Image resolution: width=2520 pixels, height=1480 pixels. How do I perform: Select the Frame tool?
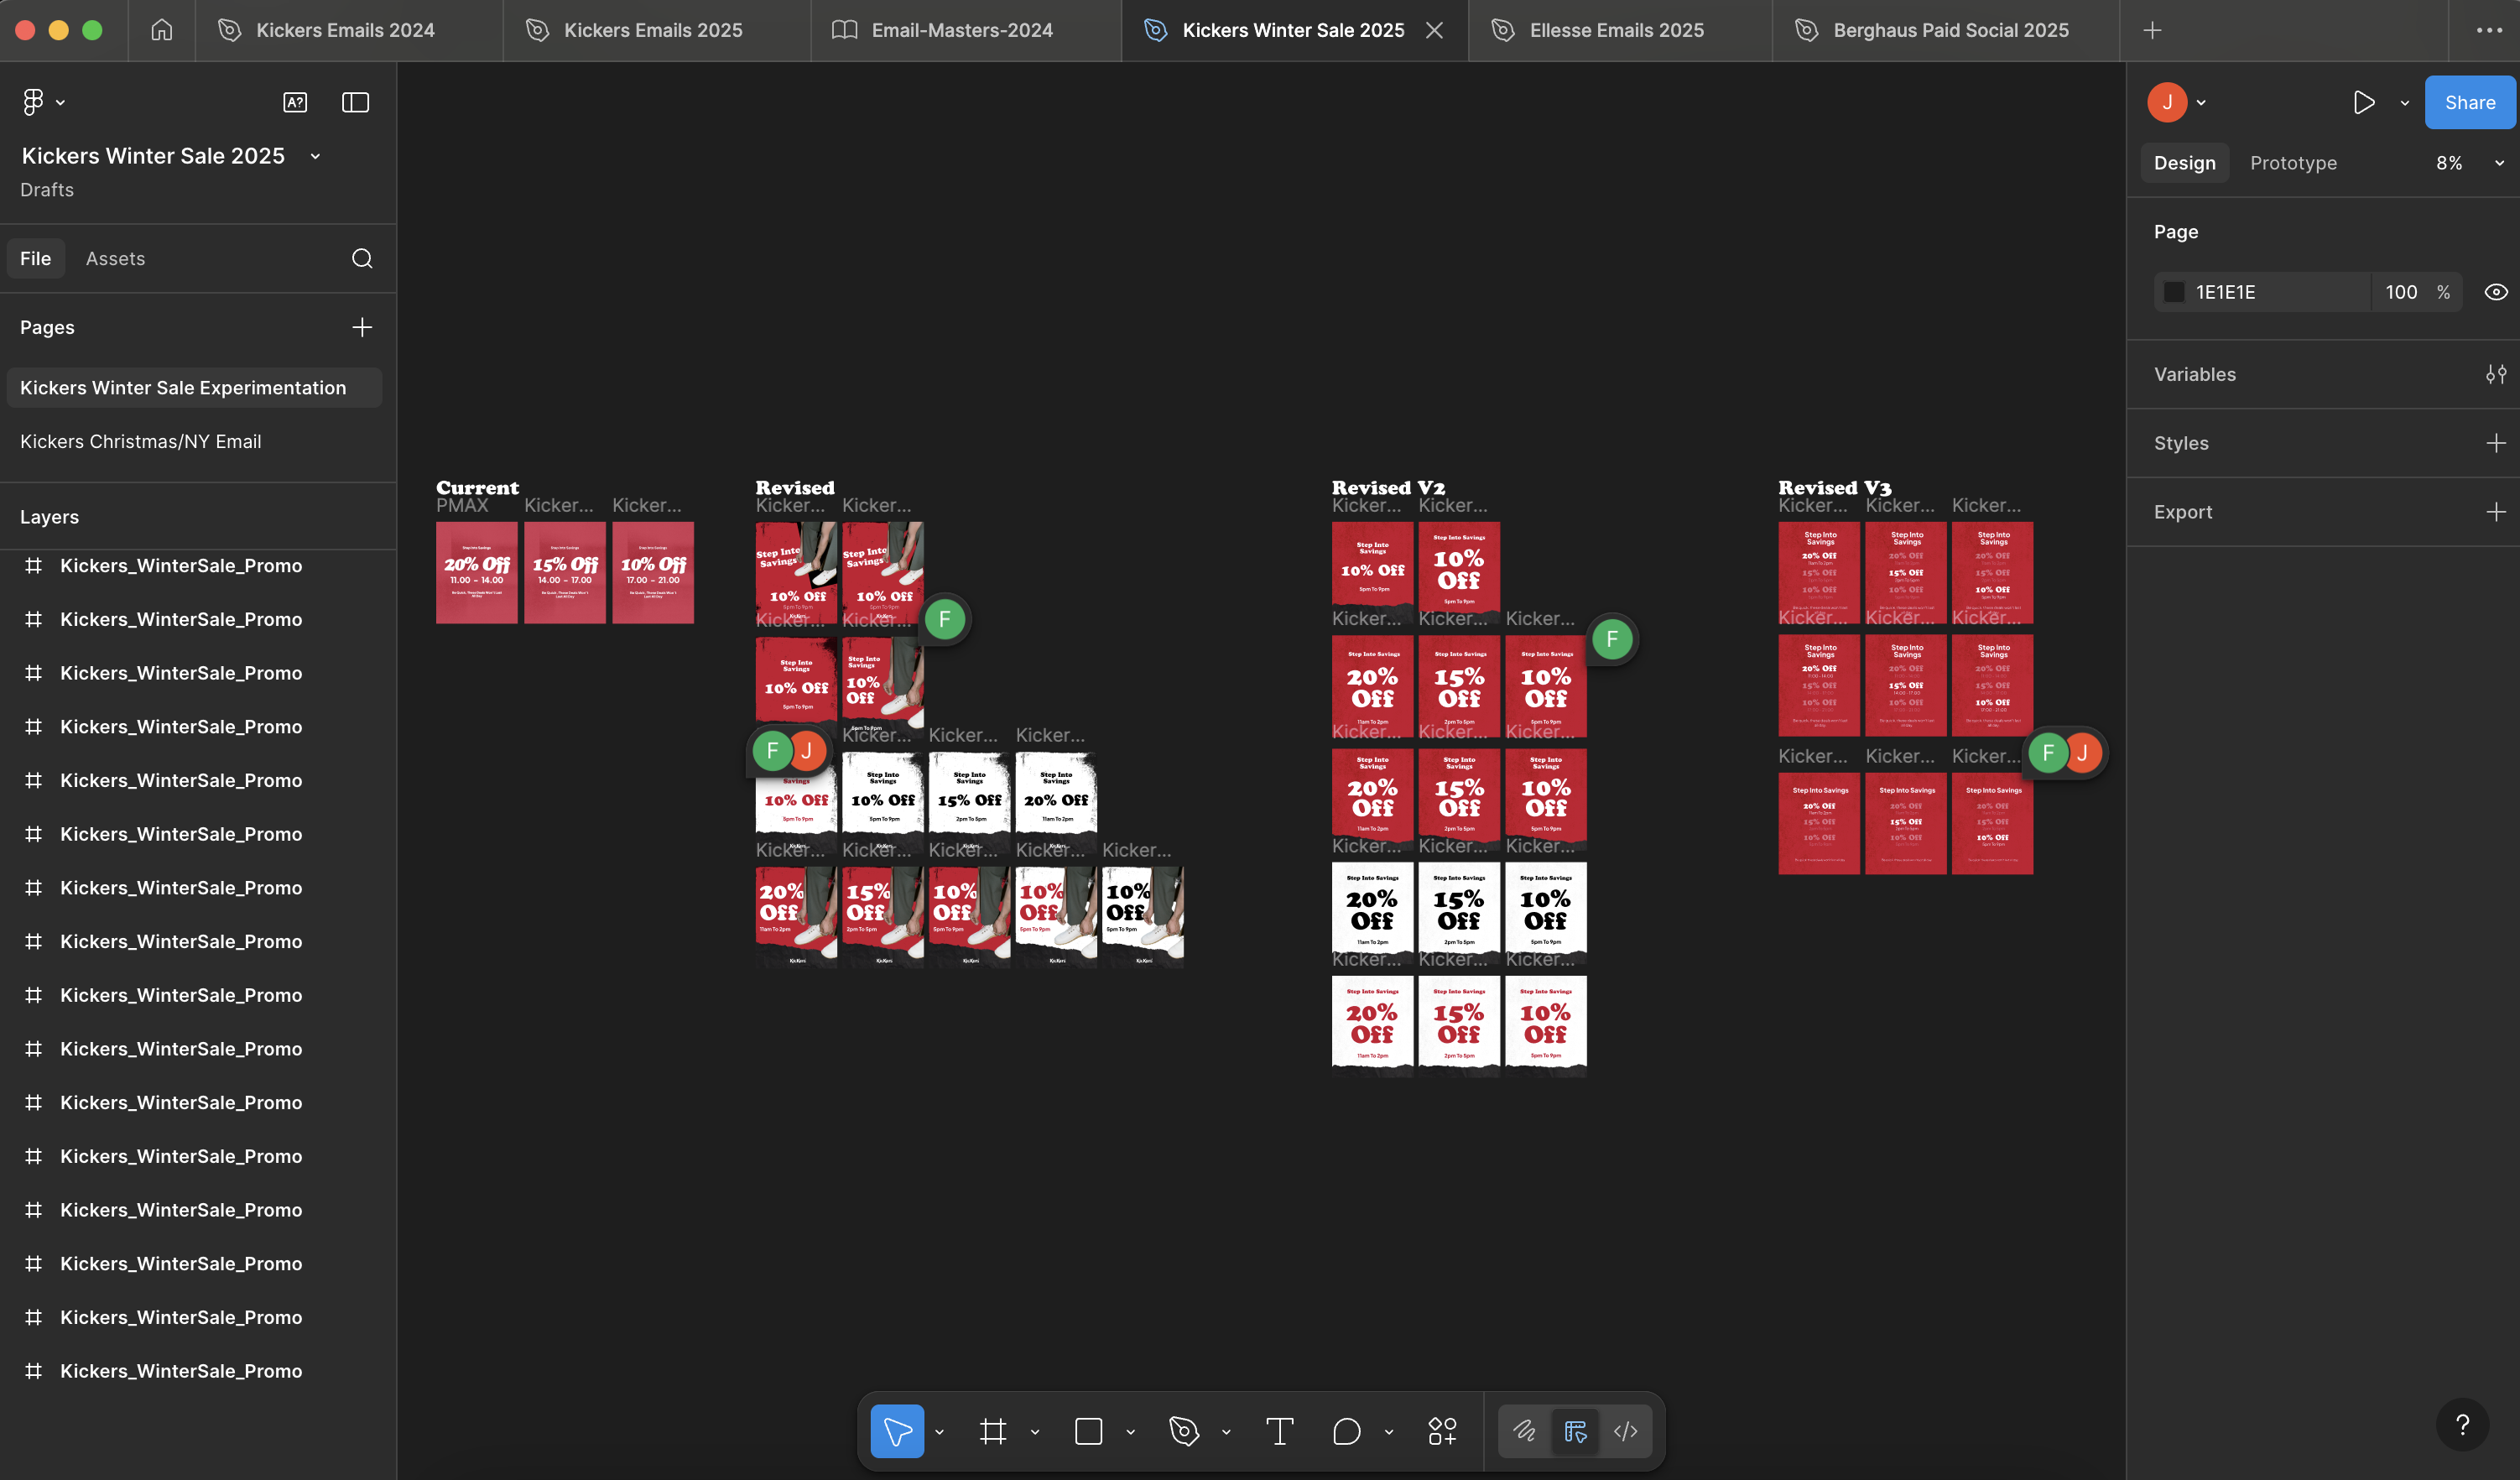pos(993,1431)
